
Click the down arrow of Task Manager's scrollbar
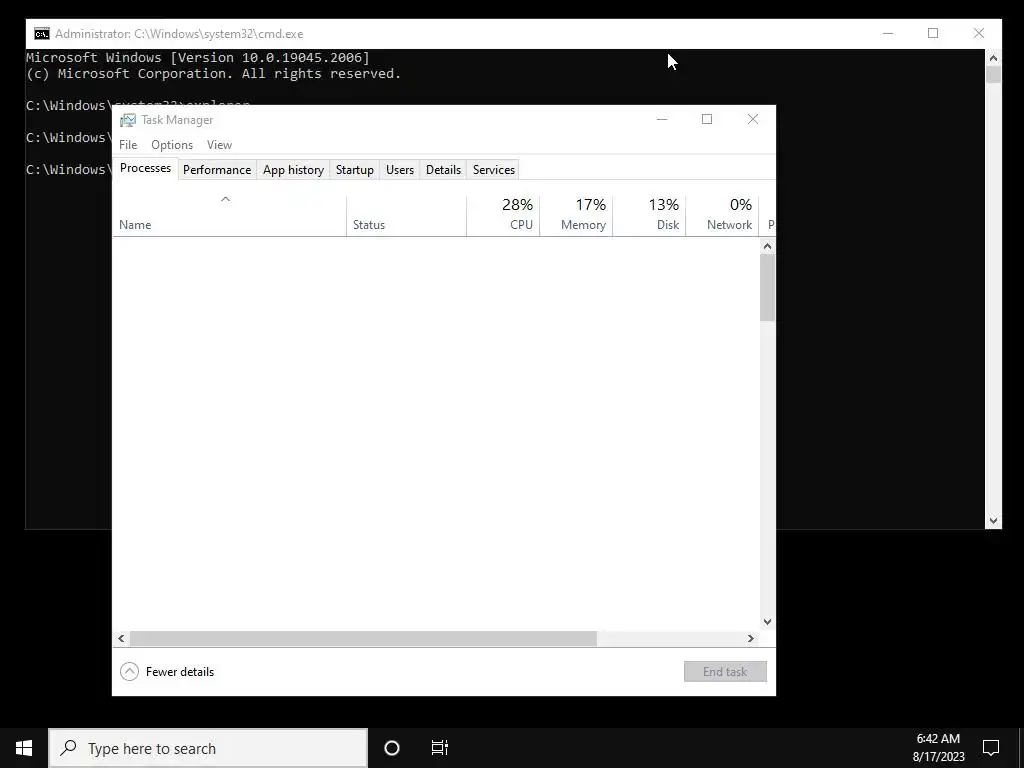point(767,622)
